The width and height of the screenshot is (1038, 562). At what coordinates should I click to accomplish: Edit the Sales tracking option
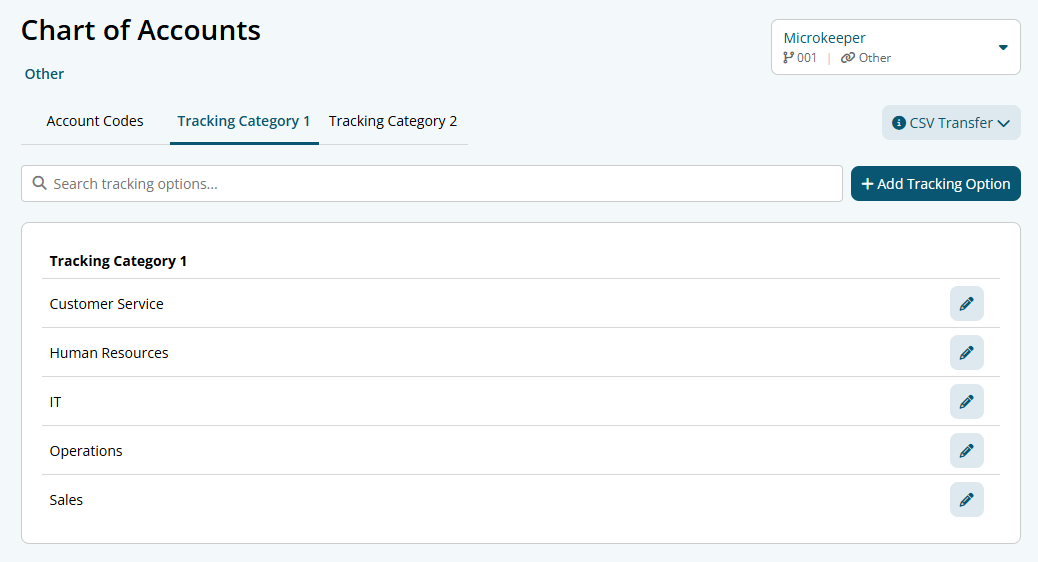pos(966,499)
